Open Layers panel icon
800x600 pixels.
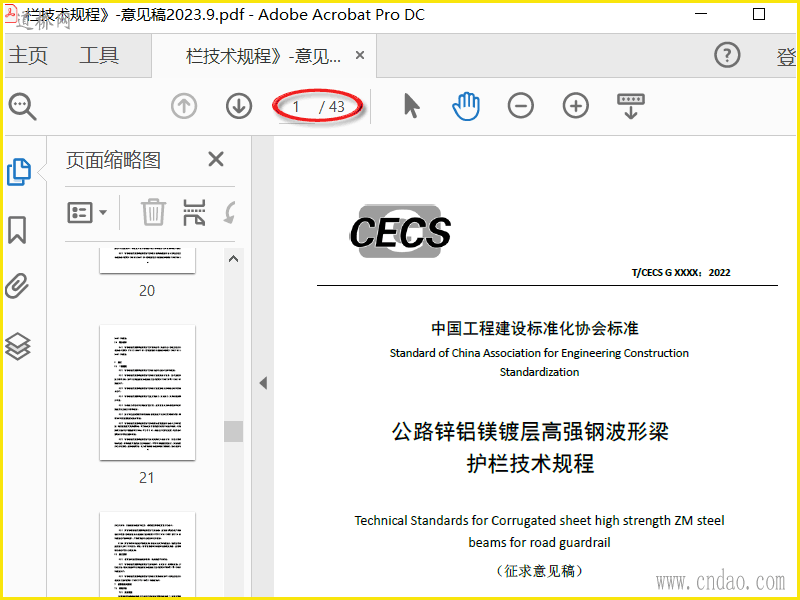tap(18, 346)
